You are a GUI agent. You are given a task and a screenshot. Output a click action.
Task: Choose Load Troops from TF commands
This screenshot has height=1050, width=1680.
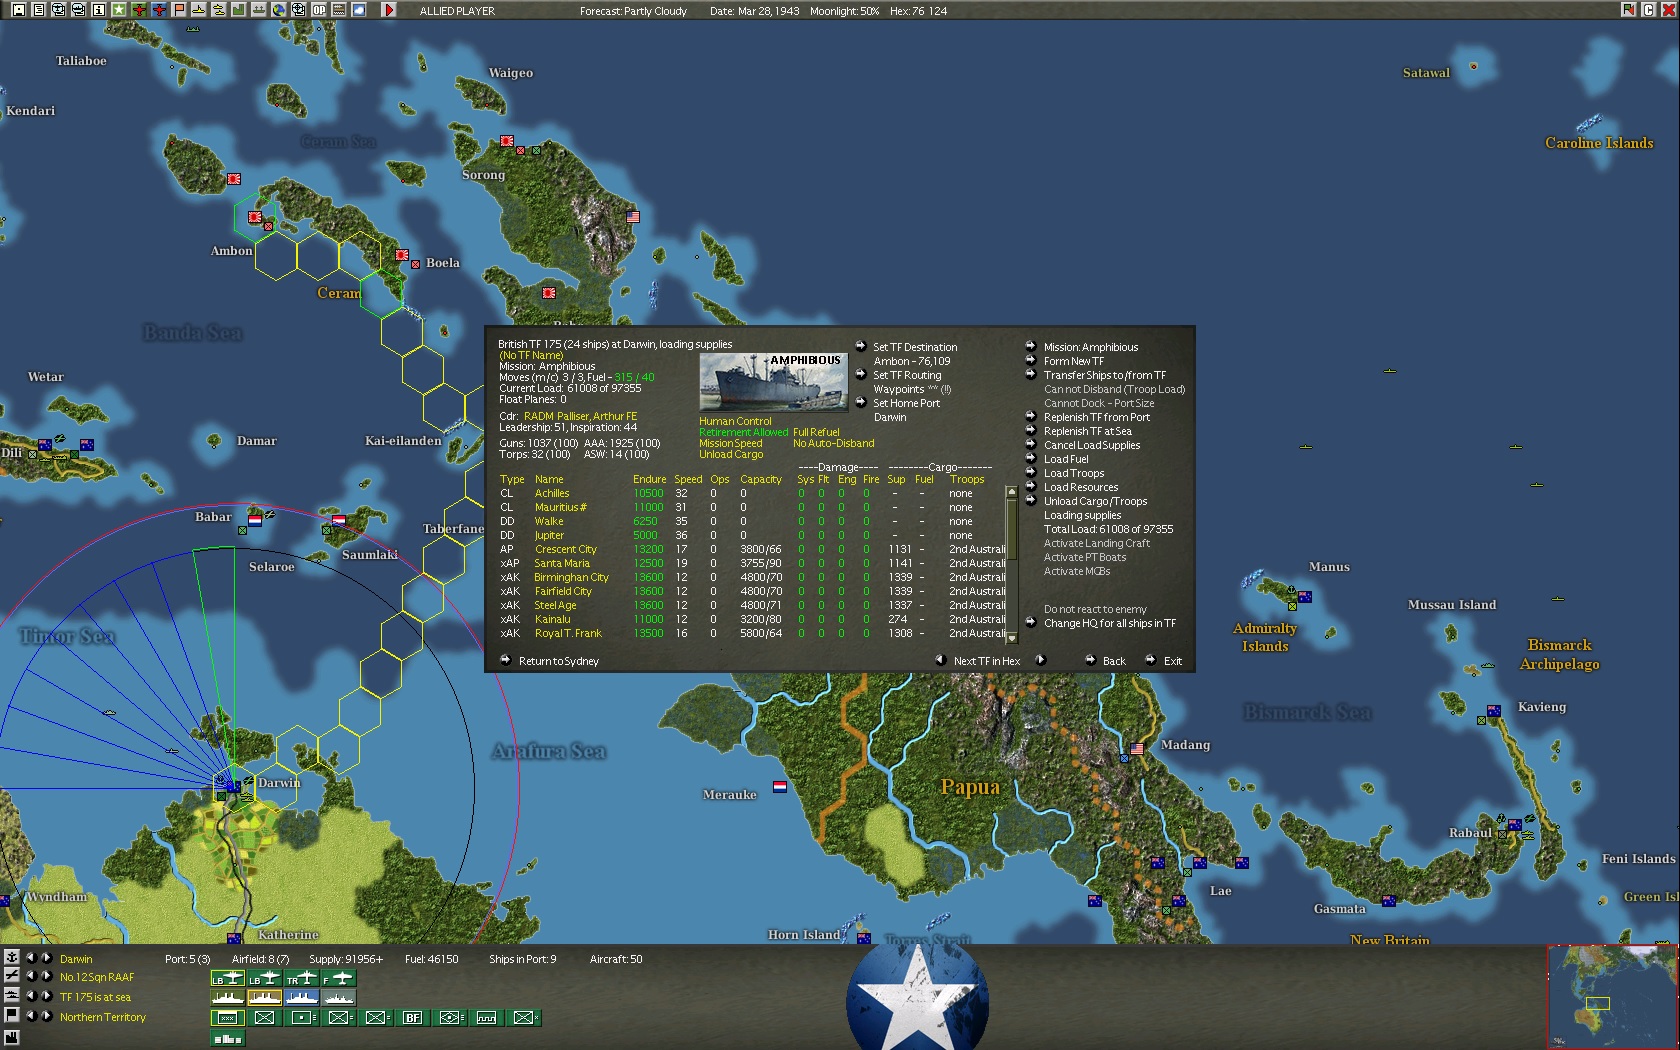click(x=1073, y=473)
